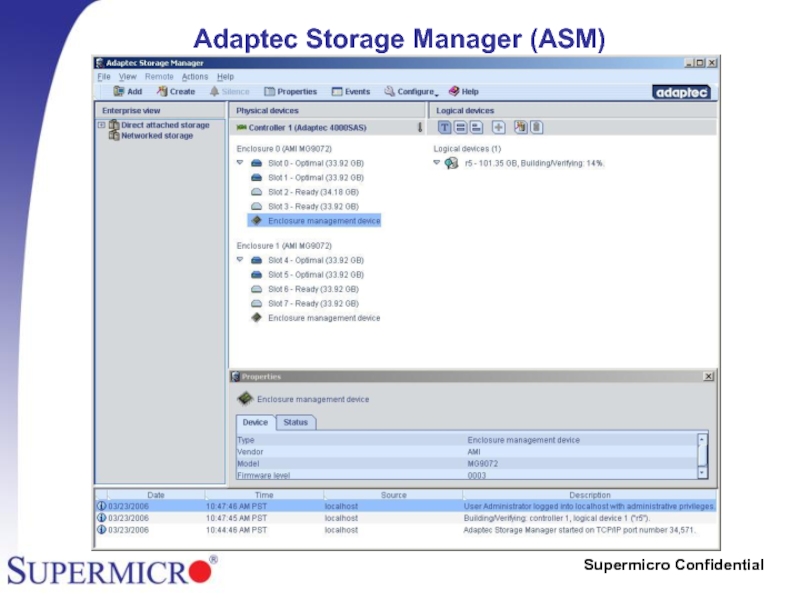Select full size capacity view icon
Screen dimensions: 800x600
pos(460,128)
